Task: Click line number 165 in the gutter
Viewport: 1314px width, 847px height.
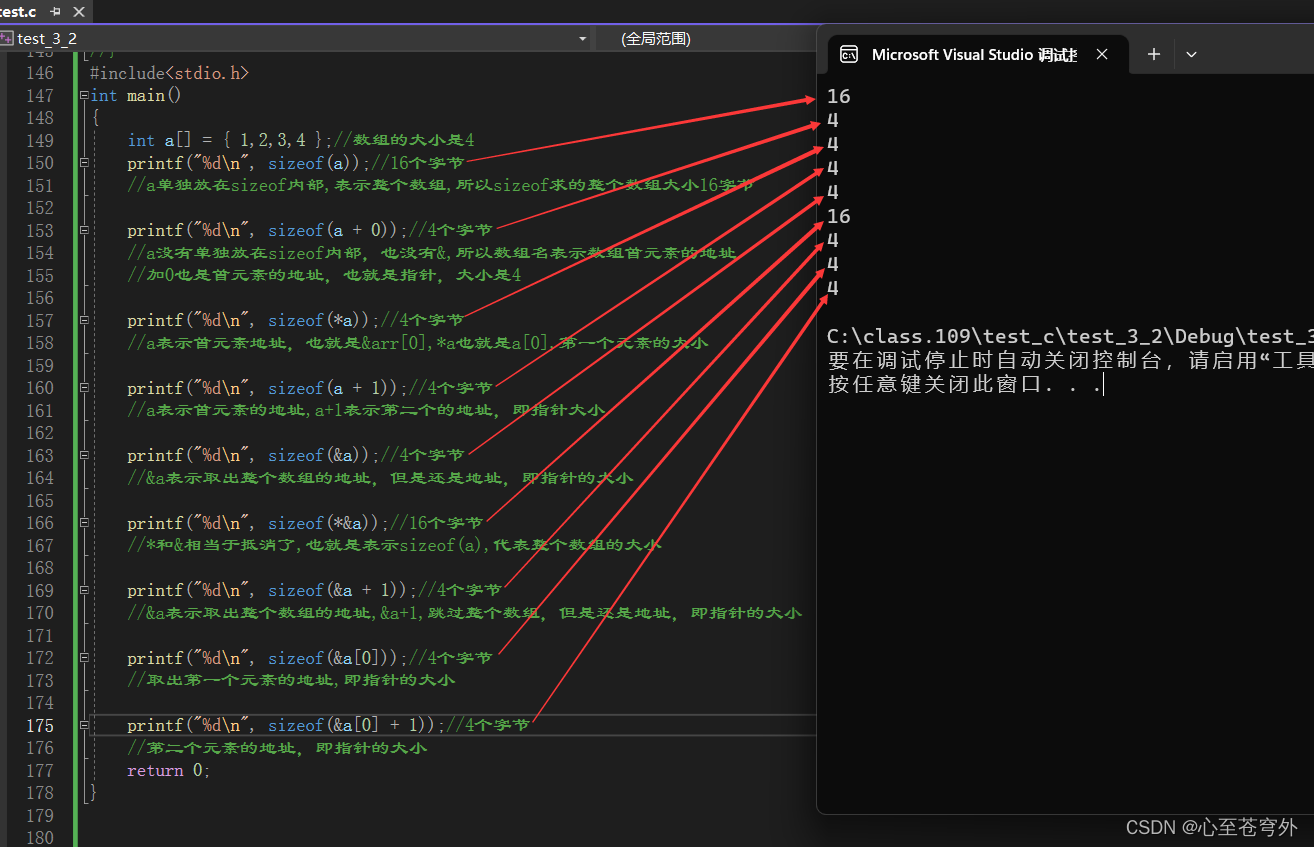Action: click(x=40, y=501)
